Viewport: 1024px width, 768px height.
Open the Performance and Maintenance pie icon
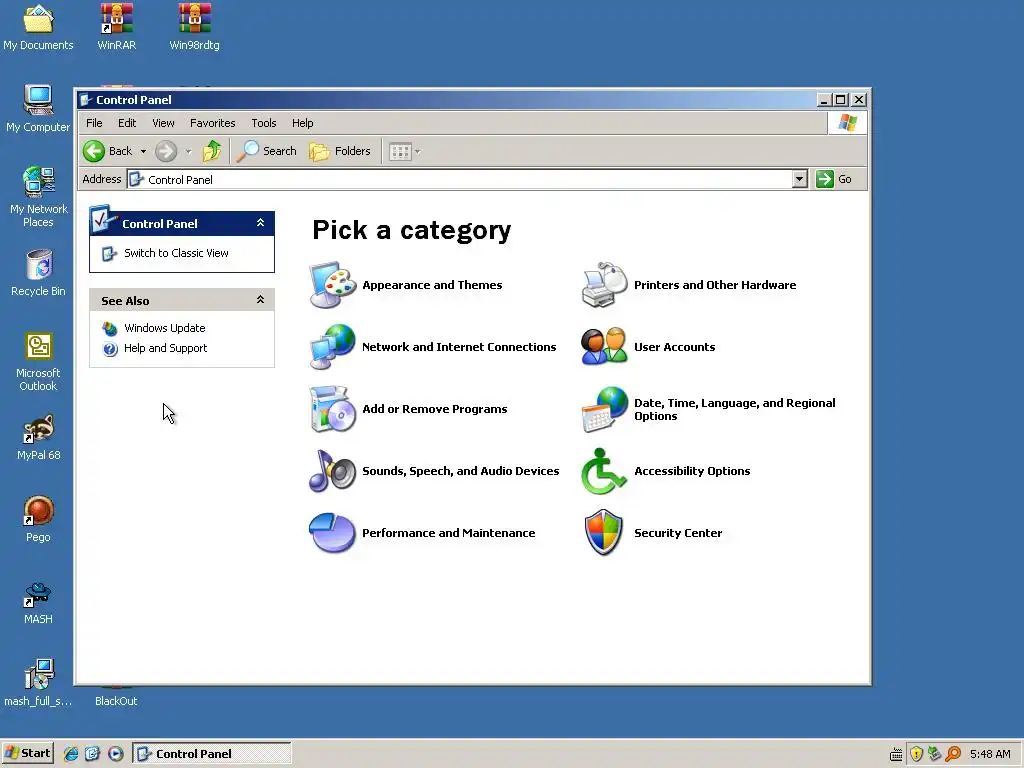(x=332, y=533)
